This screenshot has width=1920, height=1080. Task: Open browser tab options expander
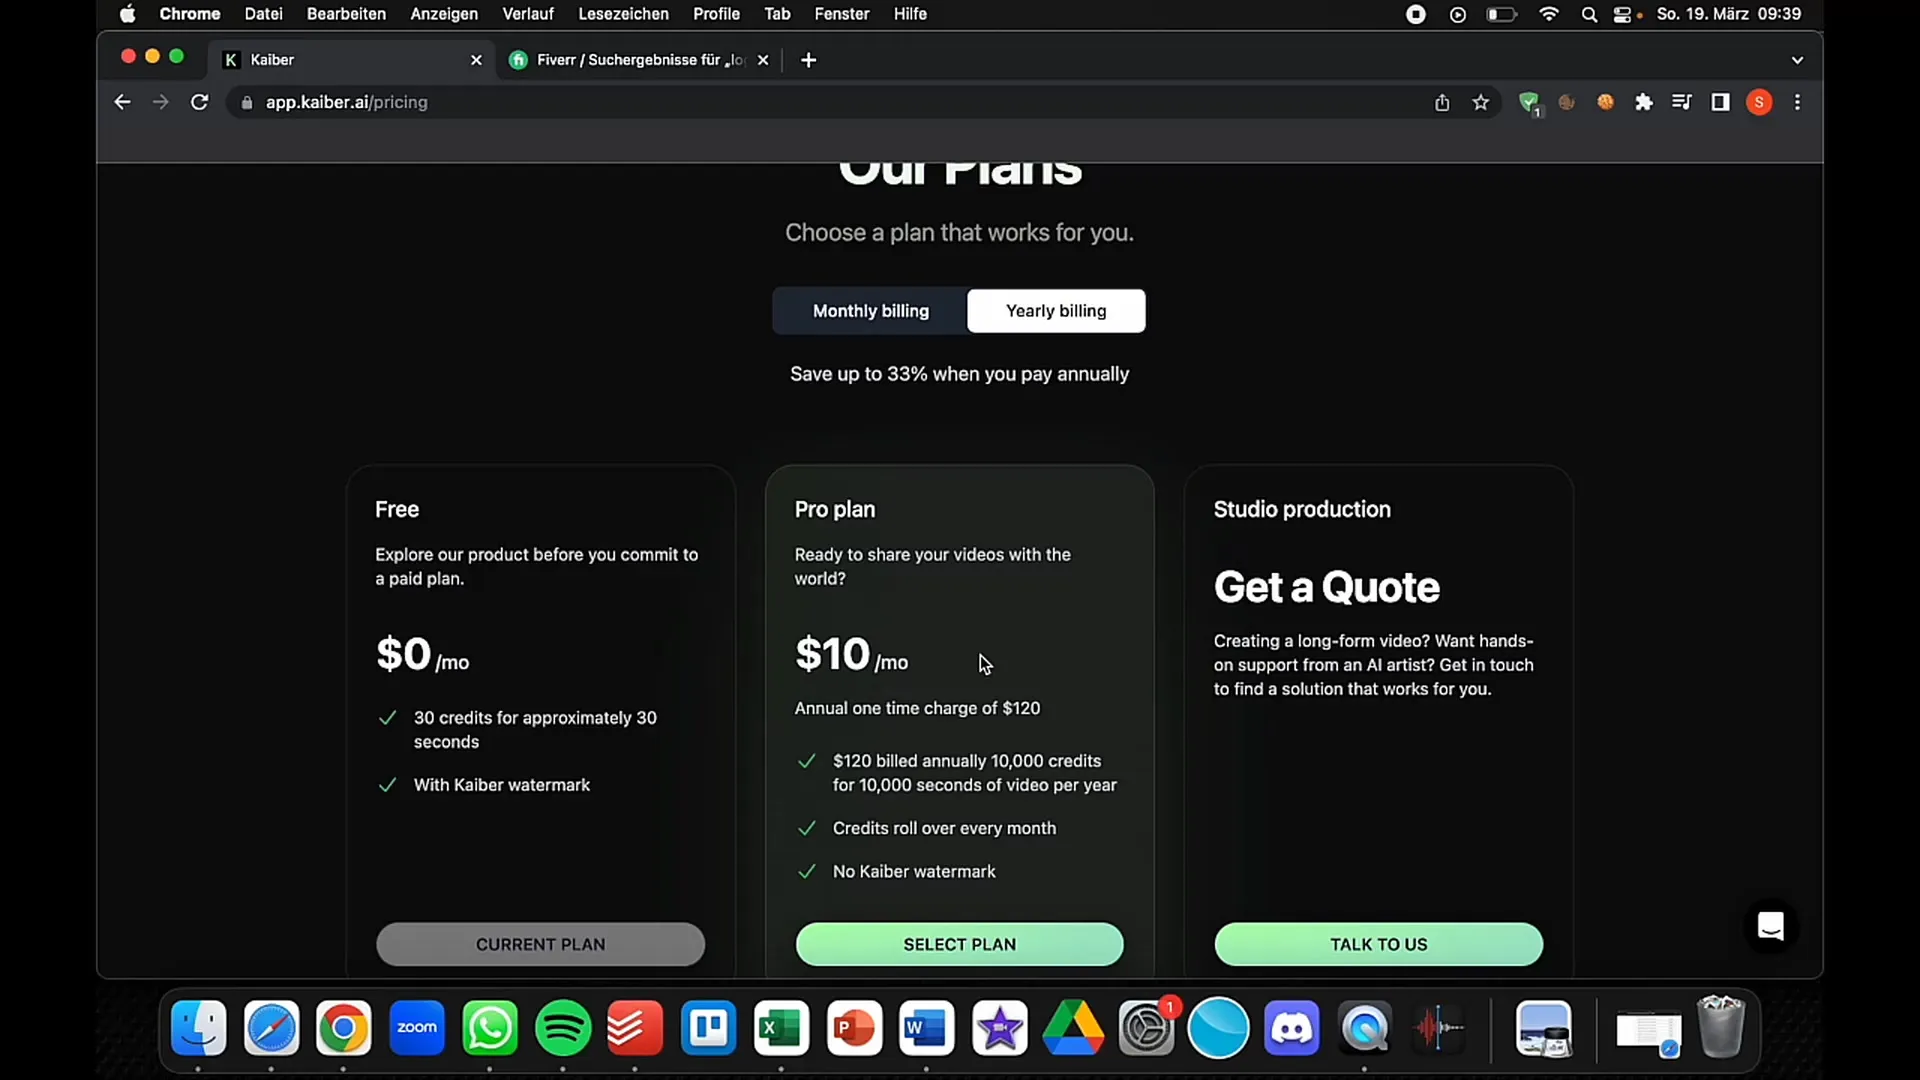(x=1796, y=59)
